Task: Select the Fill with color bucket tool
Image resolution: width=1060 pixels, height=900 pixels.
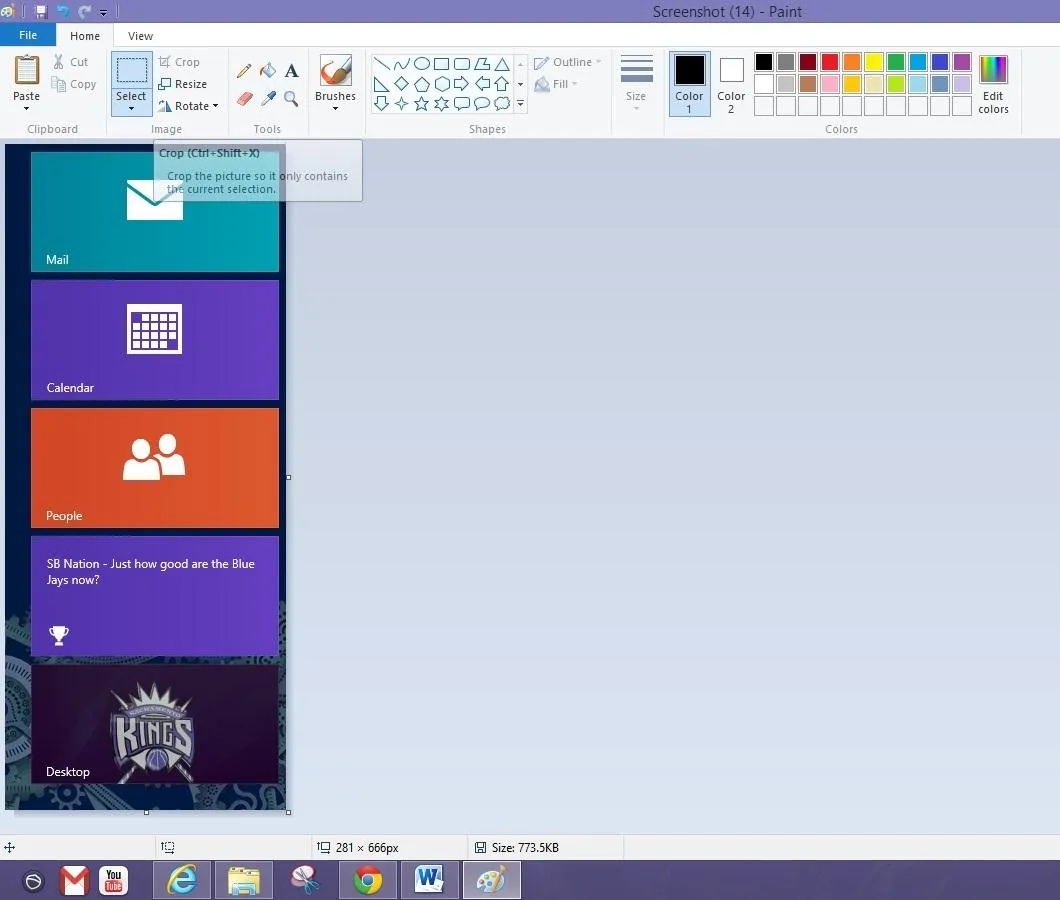Action: (x=268, y=70)
